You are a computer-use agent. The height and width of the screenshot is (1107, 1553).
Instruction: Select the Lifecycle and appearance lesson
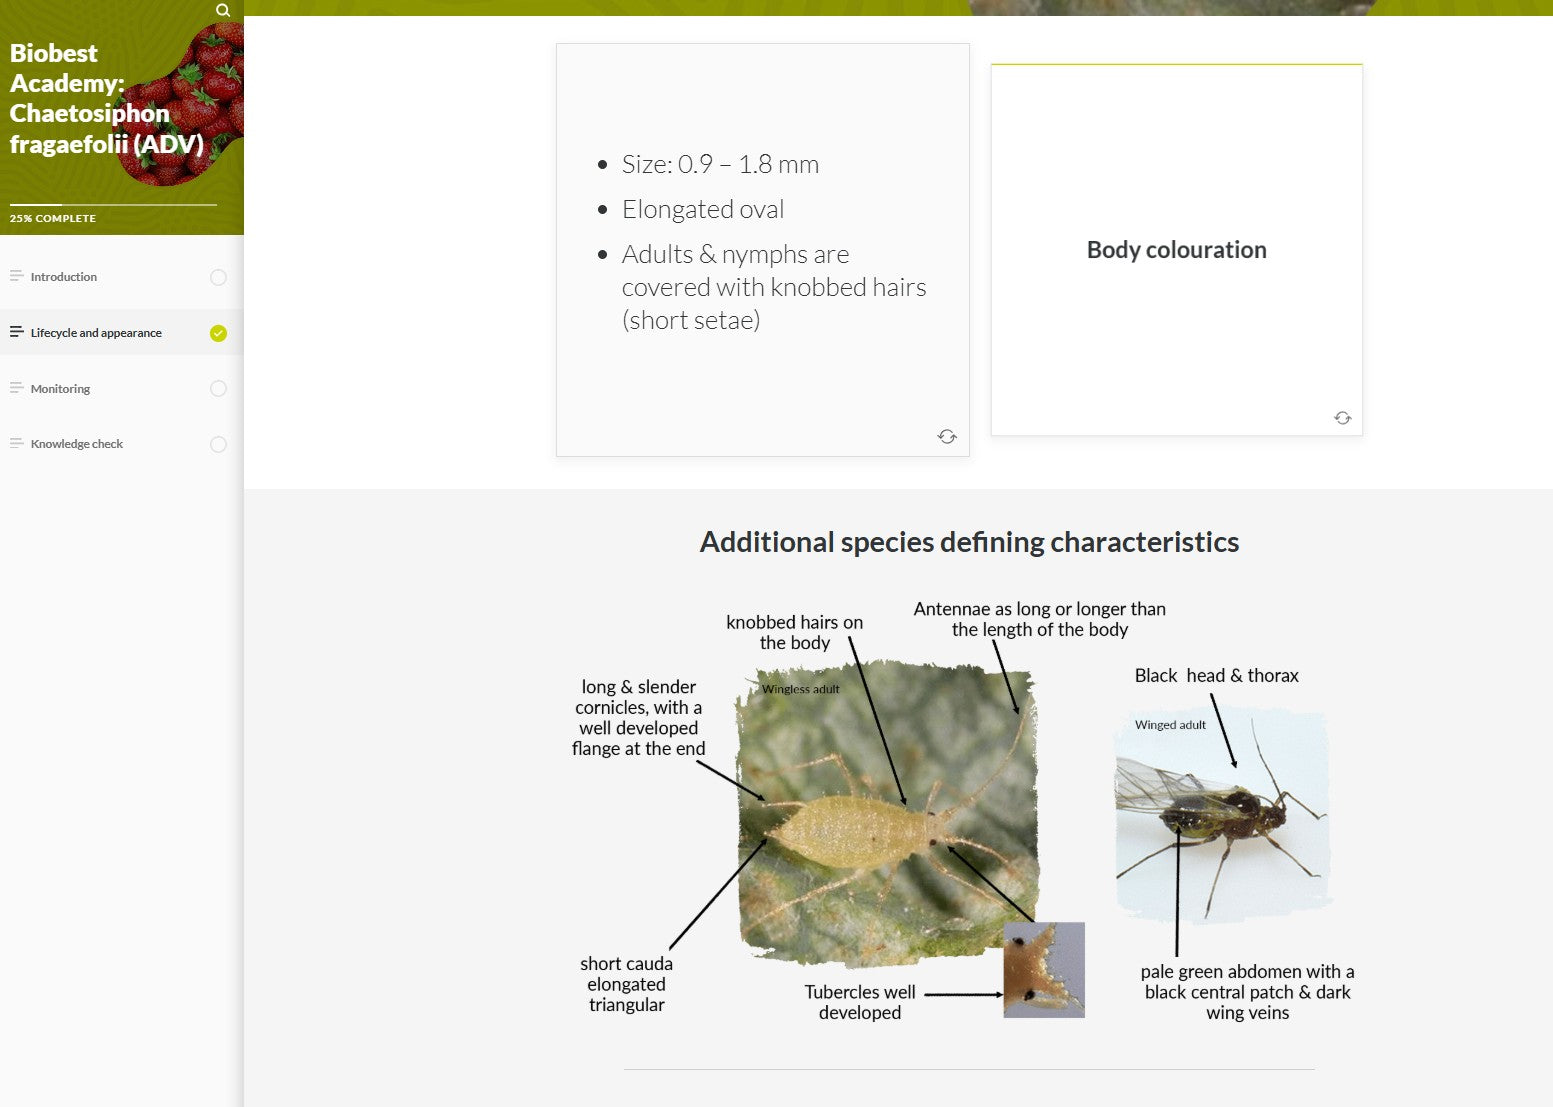click(96, 333)
